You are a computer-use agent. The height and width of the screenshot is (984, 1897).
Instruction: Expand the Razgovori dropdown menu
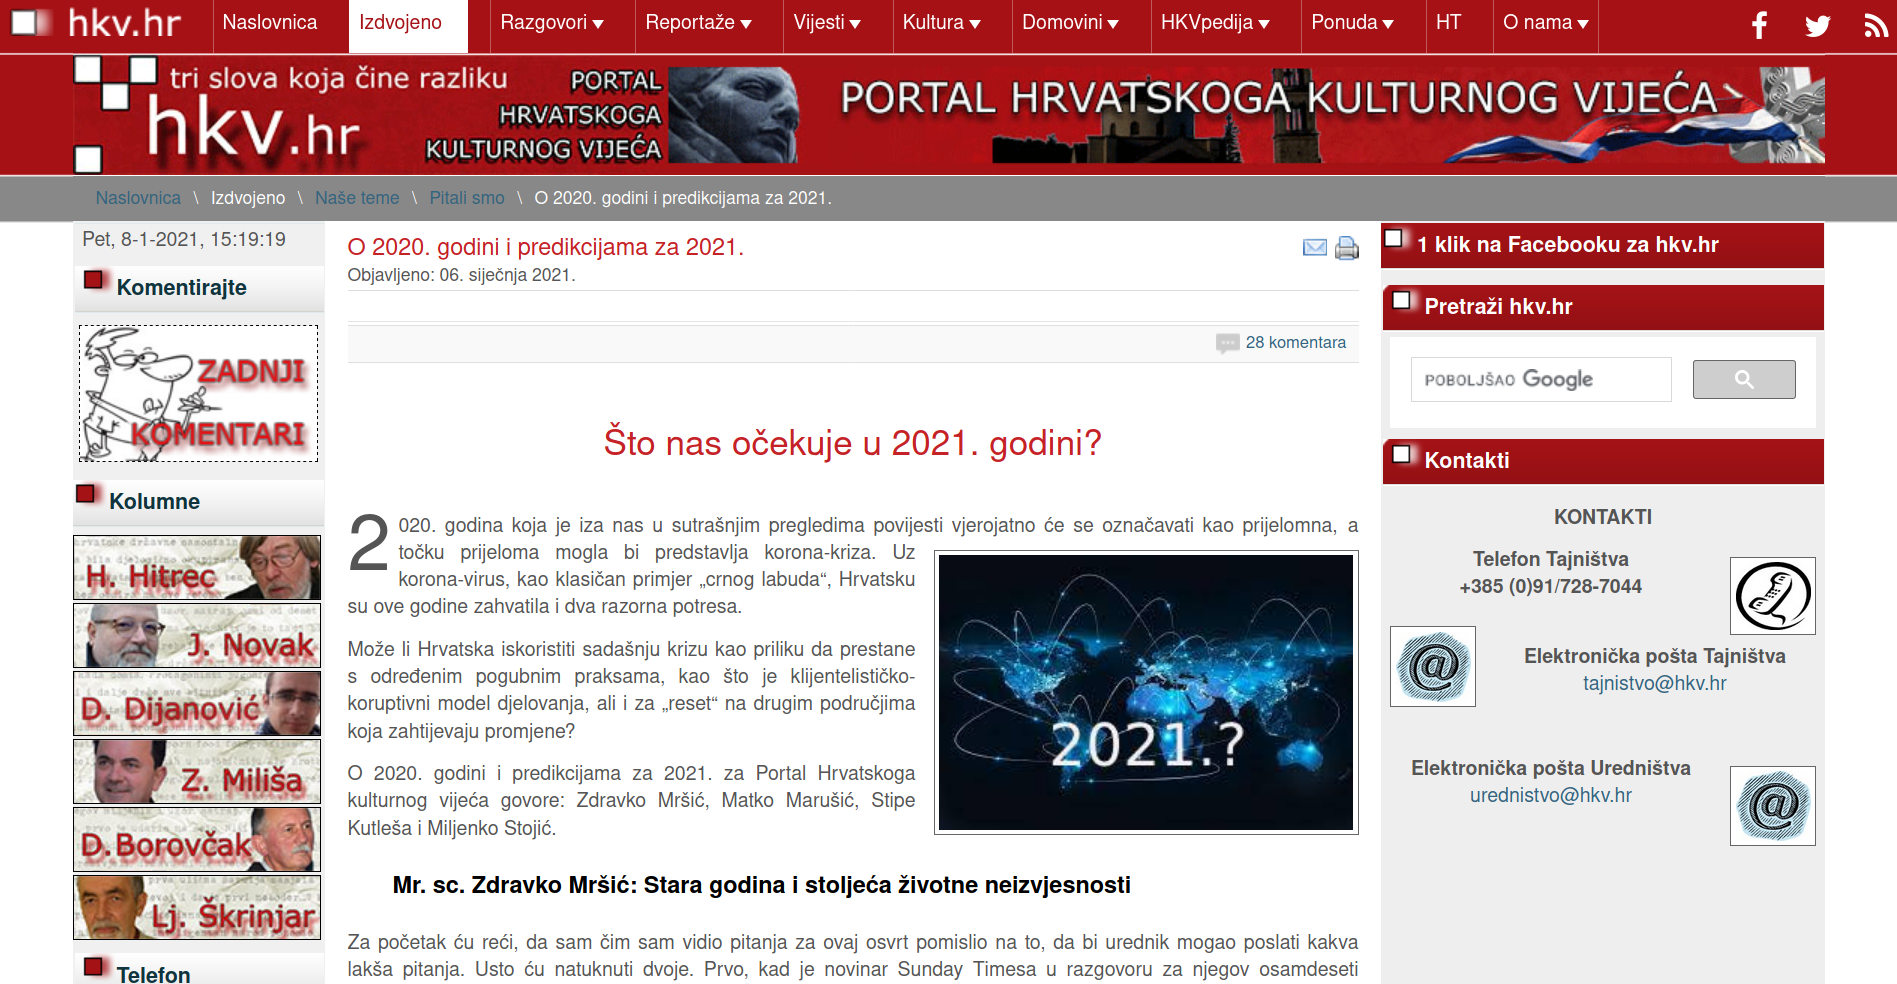click(551, 23)
